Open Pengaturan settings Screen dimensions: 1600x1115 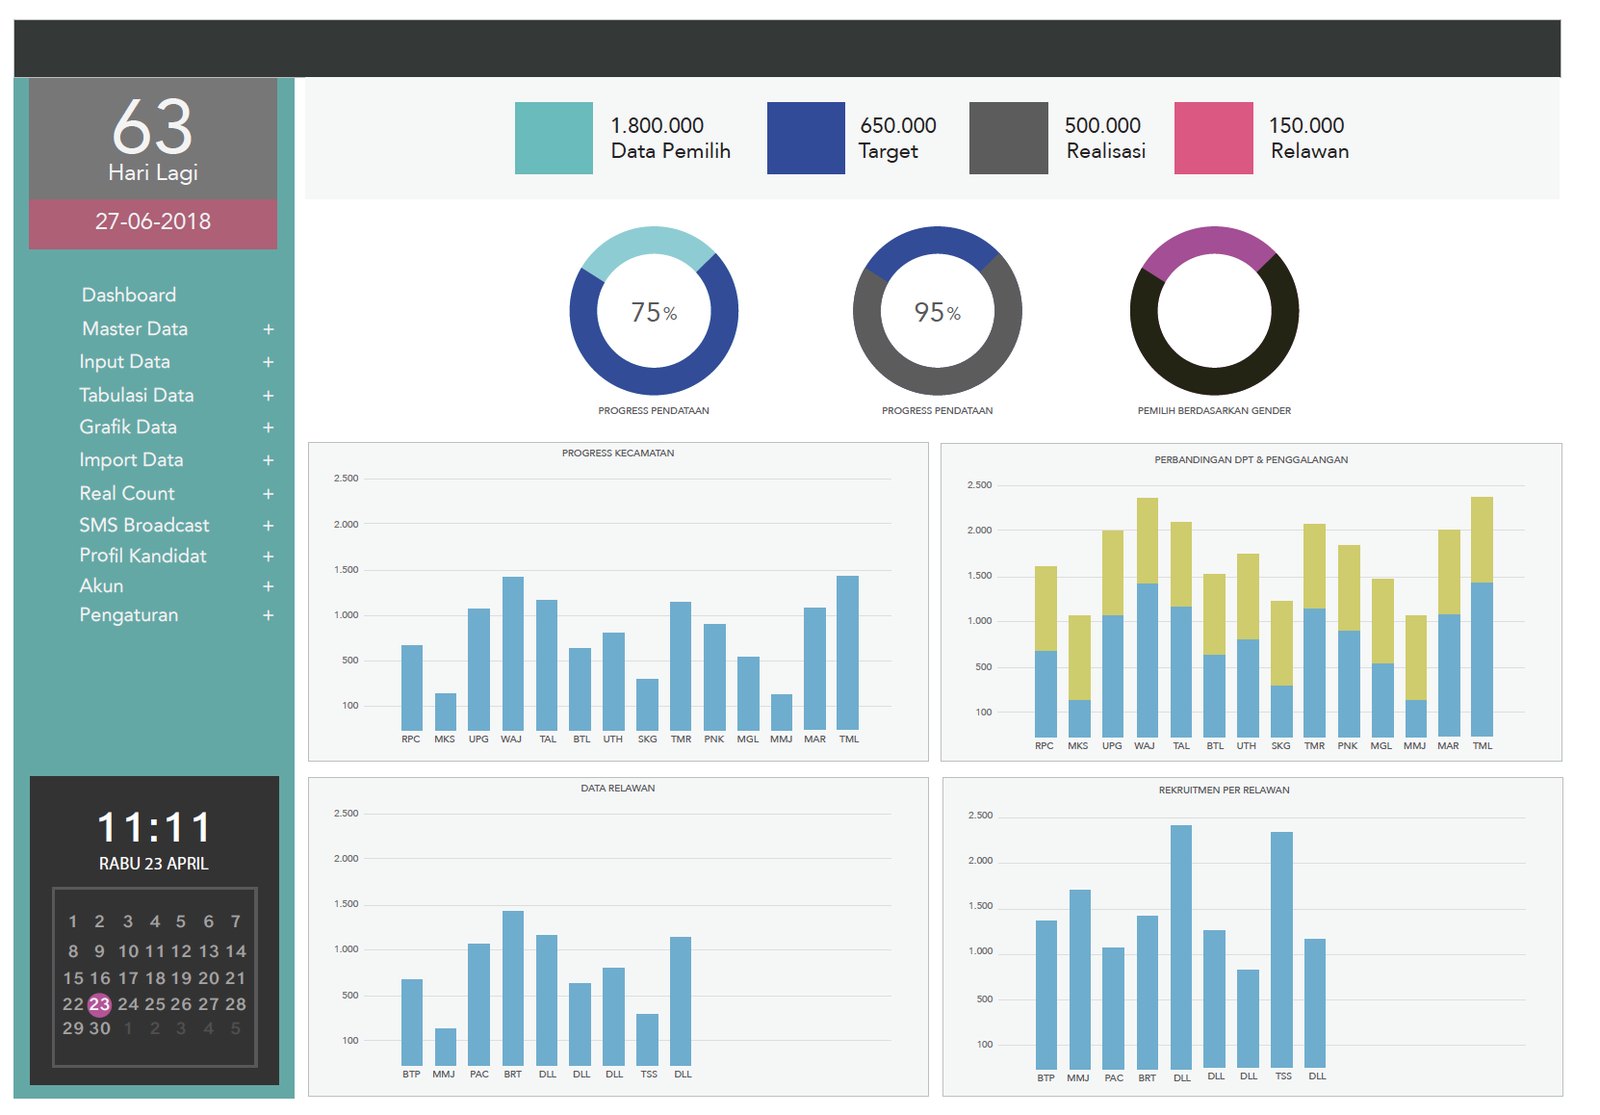pyautogui.click(x=129, y=615)
